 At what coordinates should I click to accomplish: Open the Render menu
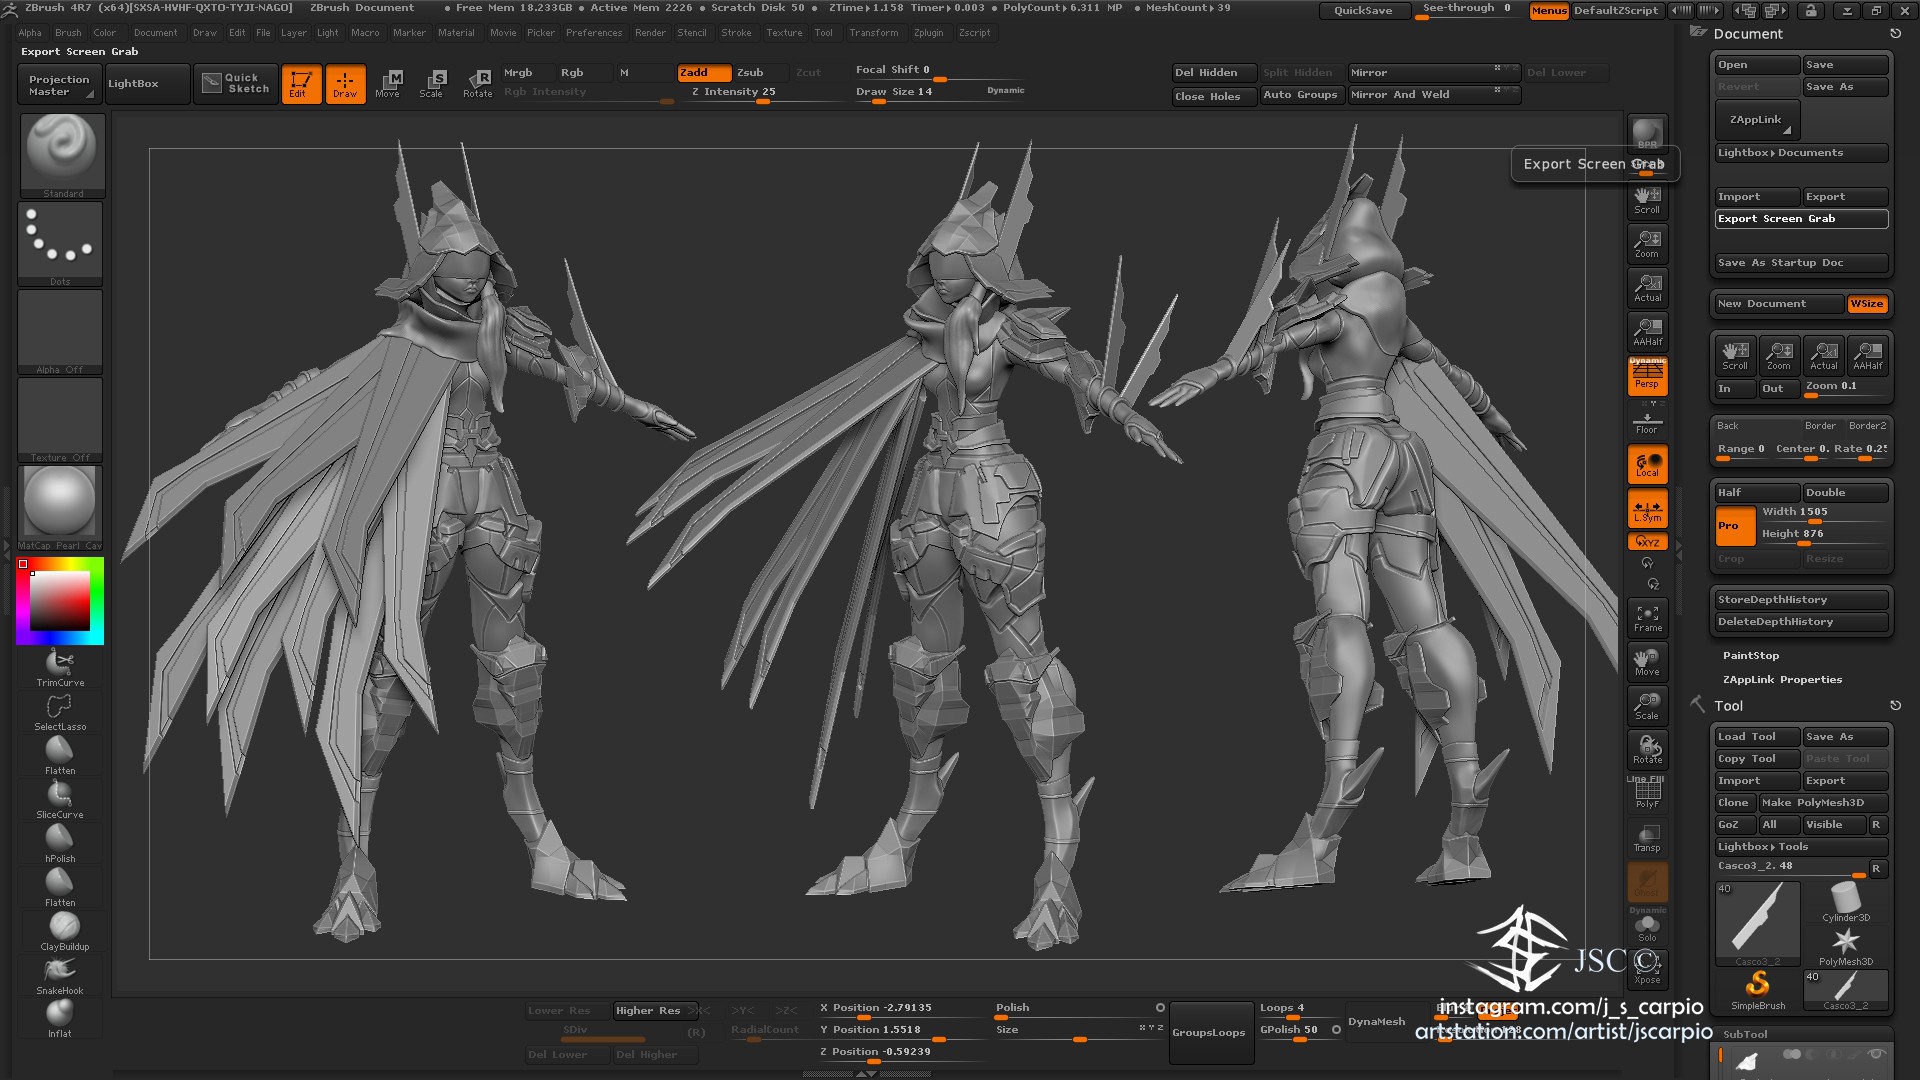[x=650, y=33]
